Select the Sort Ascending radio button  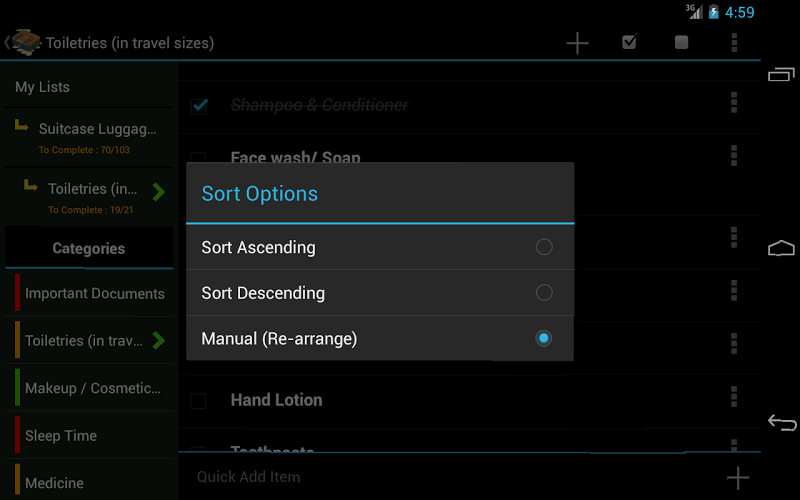[544, 247]
